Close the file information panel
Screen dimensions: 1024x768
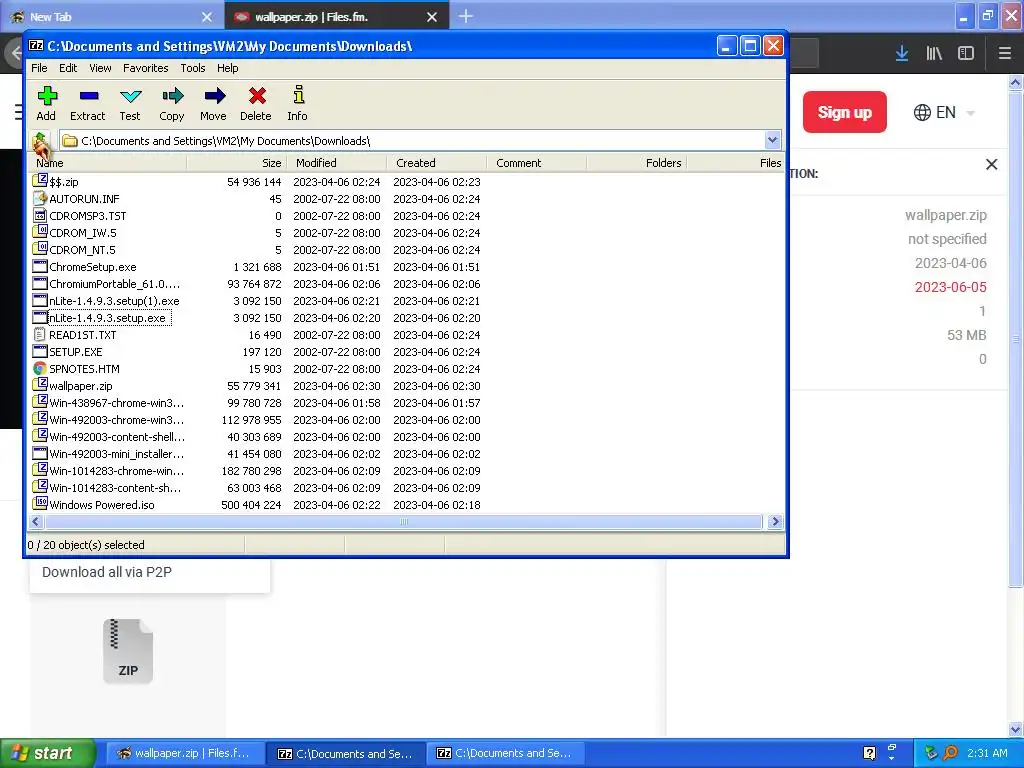click(991, 165)
